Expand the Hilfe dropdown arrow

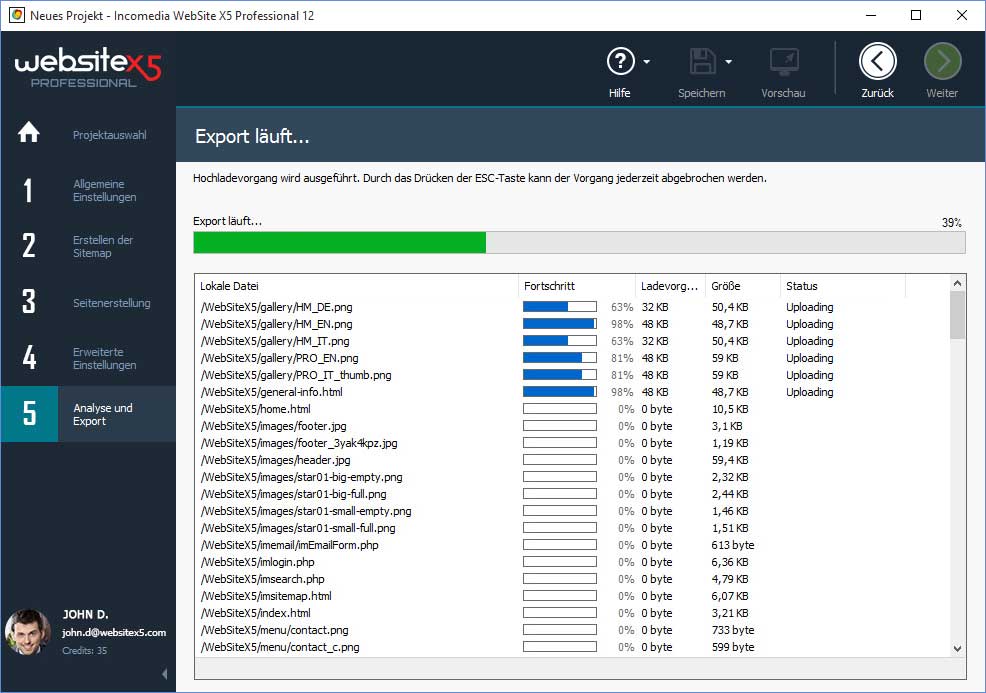647,62
